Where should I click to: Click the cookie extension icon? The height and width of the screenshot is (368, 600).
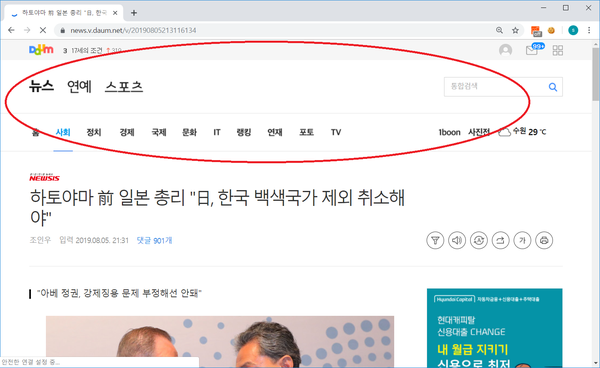(551, 30)
